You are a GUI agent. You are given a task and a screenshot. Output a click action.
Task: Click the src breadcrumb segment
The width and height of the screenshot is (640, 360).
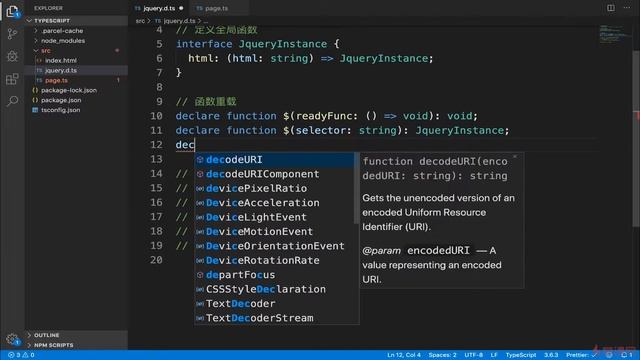[x=140, y=21]
